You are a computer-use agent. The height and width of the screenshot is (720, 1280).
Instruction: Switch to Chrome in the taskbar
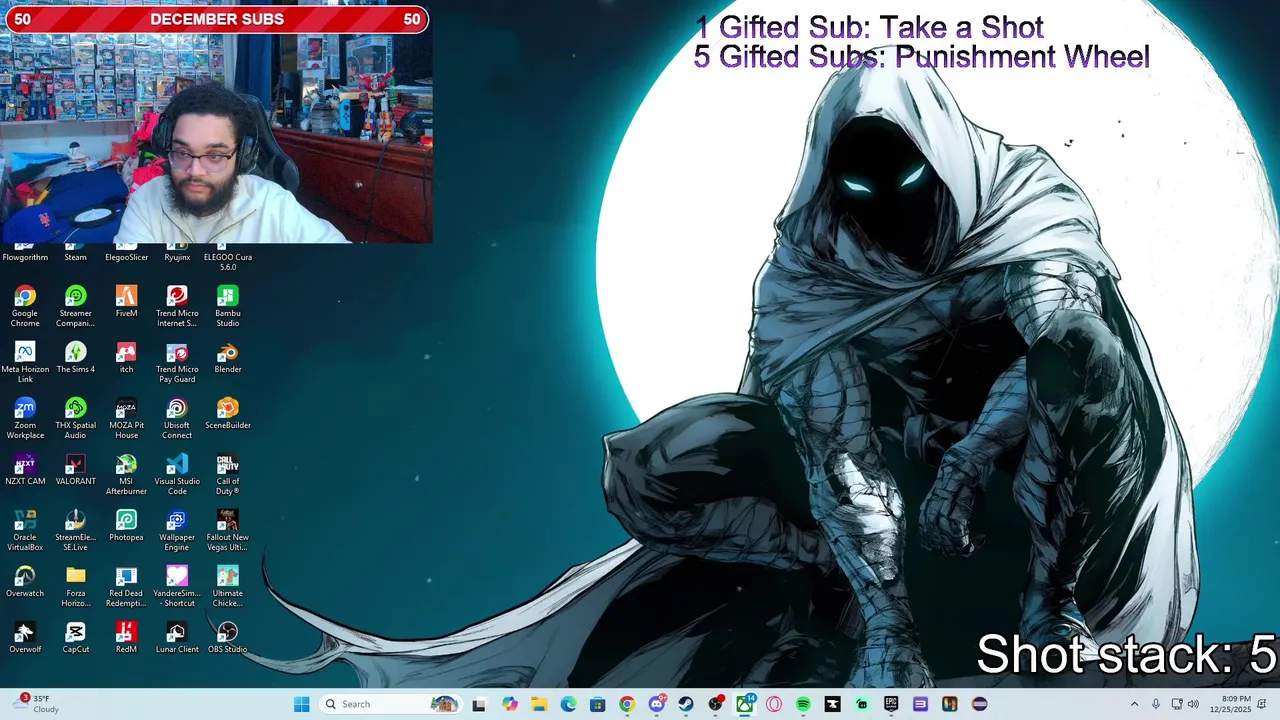627,704
